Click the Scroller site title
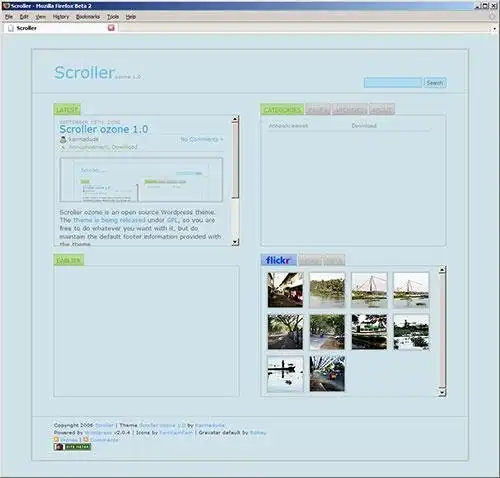Image resolution: width=500 pixels, height=478 pixels. click(84, 72)
